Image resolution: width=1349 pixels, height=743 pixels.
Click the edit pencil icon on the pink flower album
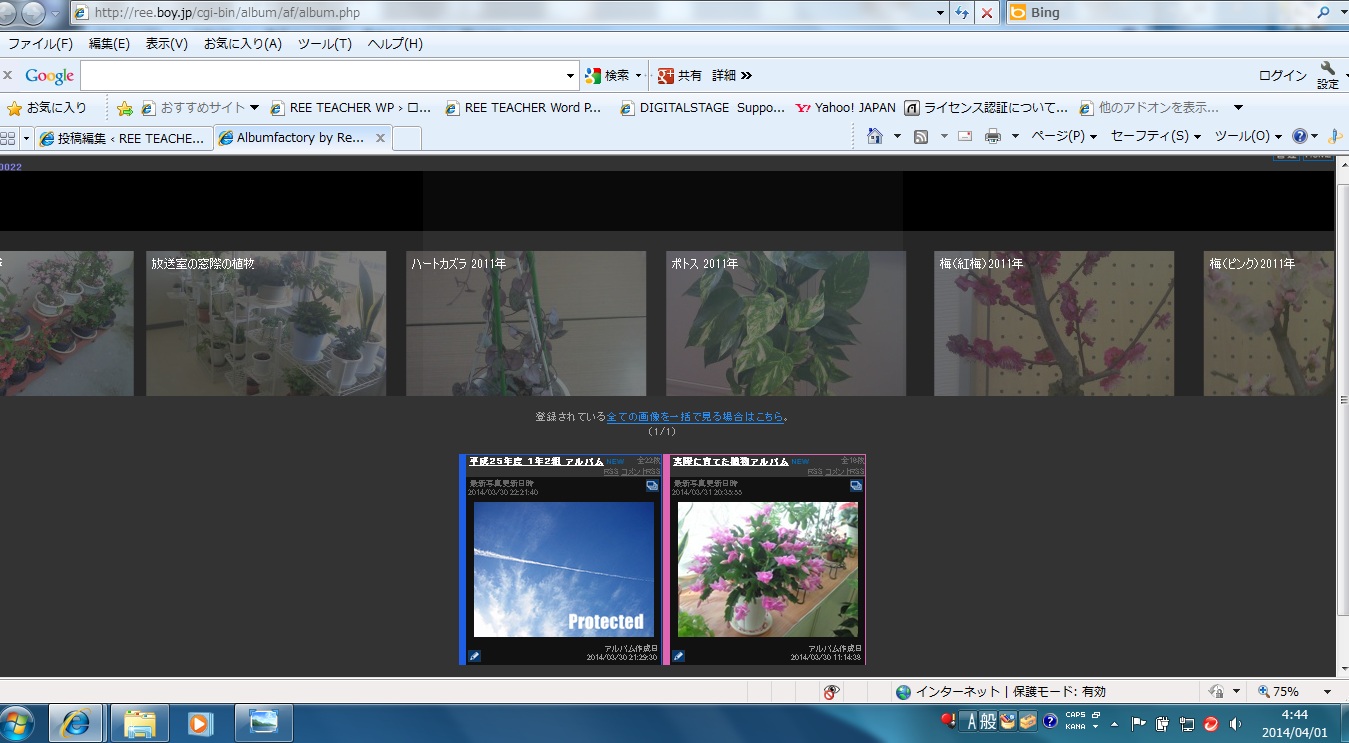(678, 656)
